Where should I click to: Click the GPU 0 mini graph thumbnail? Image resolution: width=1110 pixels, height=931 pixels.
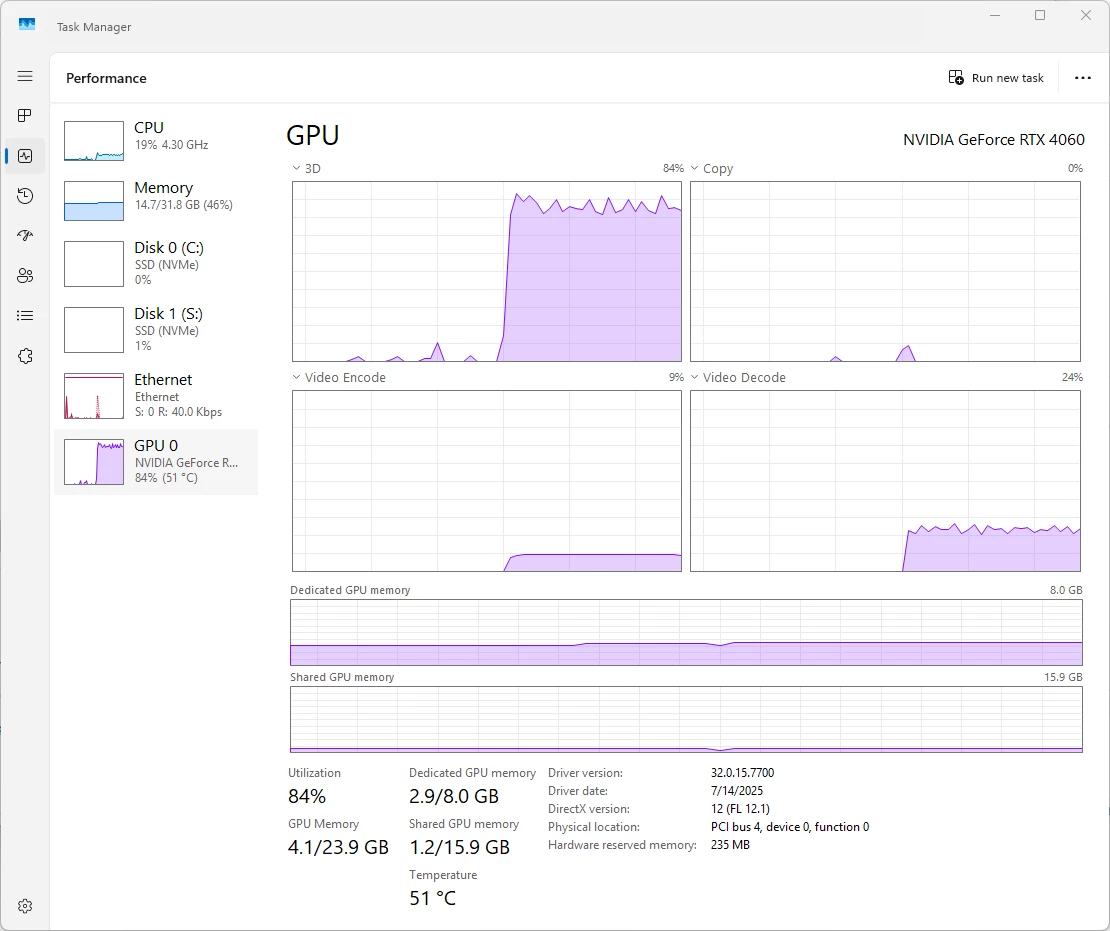pyautogui.click(x=94, y=462)
